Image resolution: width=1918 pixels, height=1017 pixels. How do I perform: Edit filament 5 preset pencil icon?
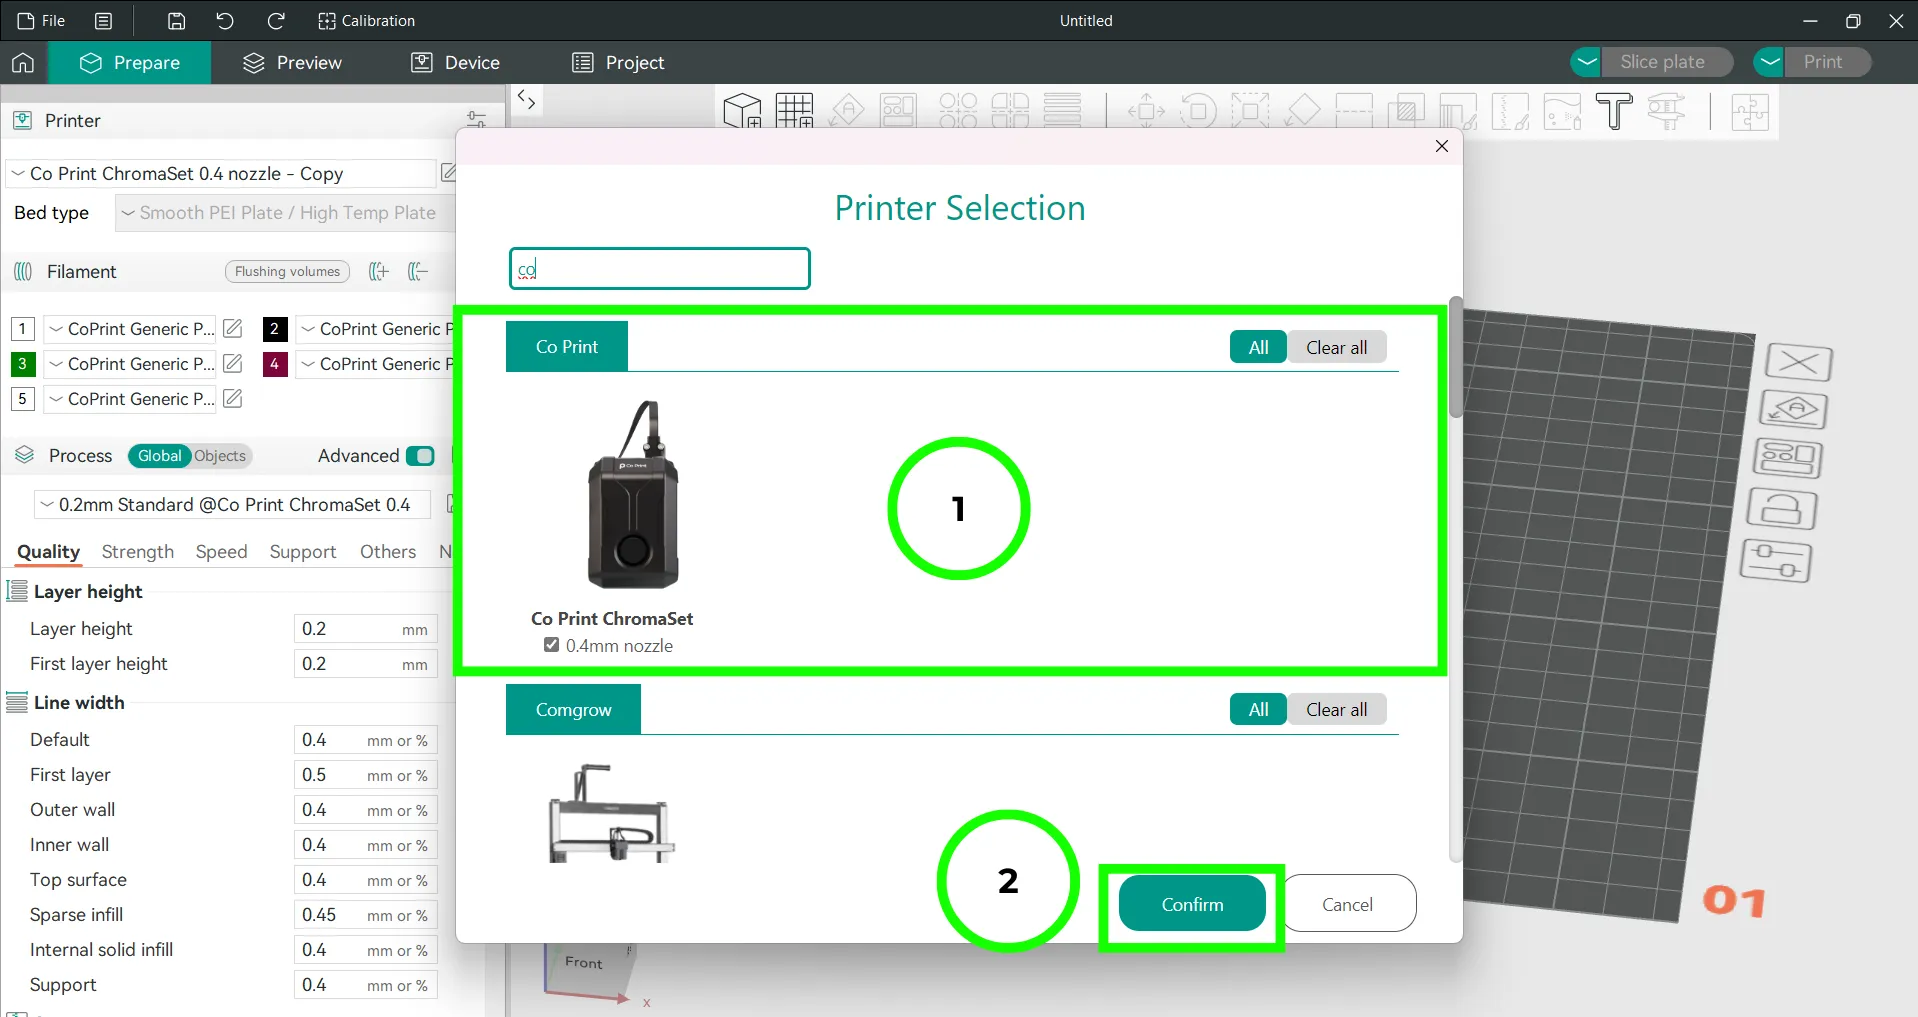[x=233, y=398]
